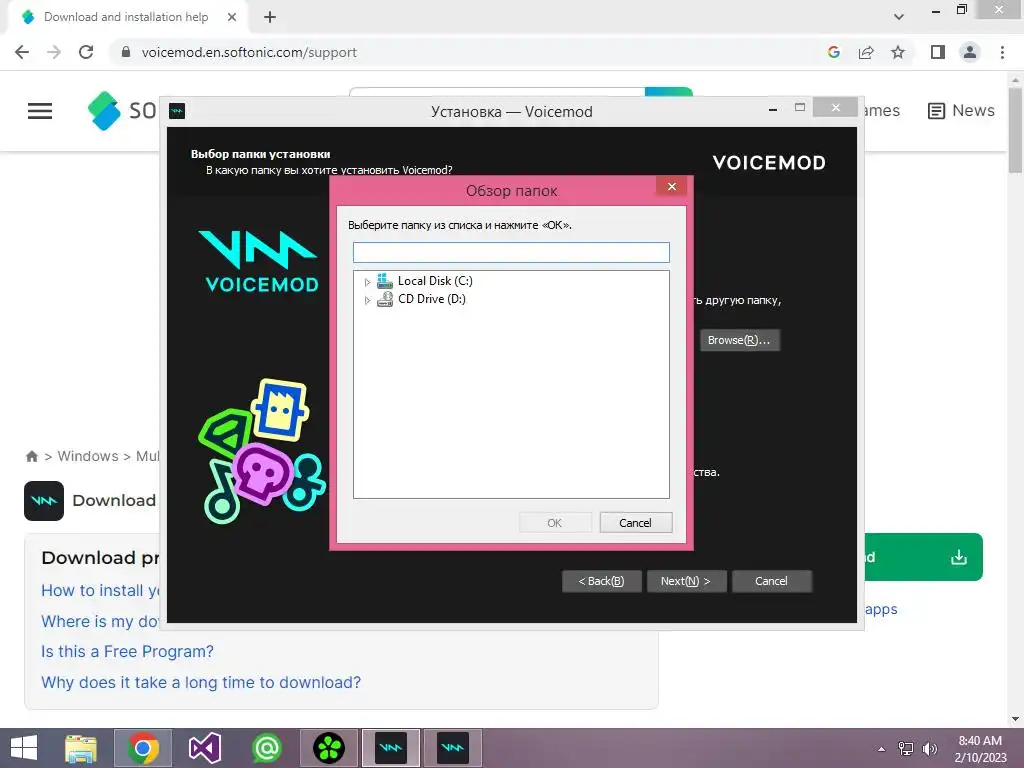
Task: Click the greyed OK button in folder dialog
Action: pos(555,523)
